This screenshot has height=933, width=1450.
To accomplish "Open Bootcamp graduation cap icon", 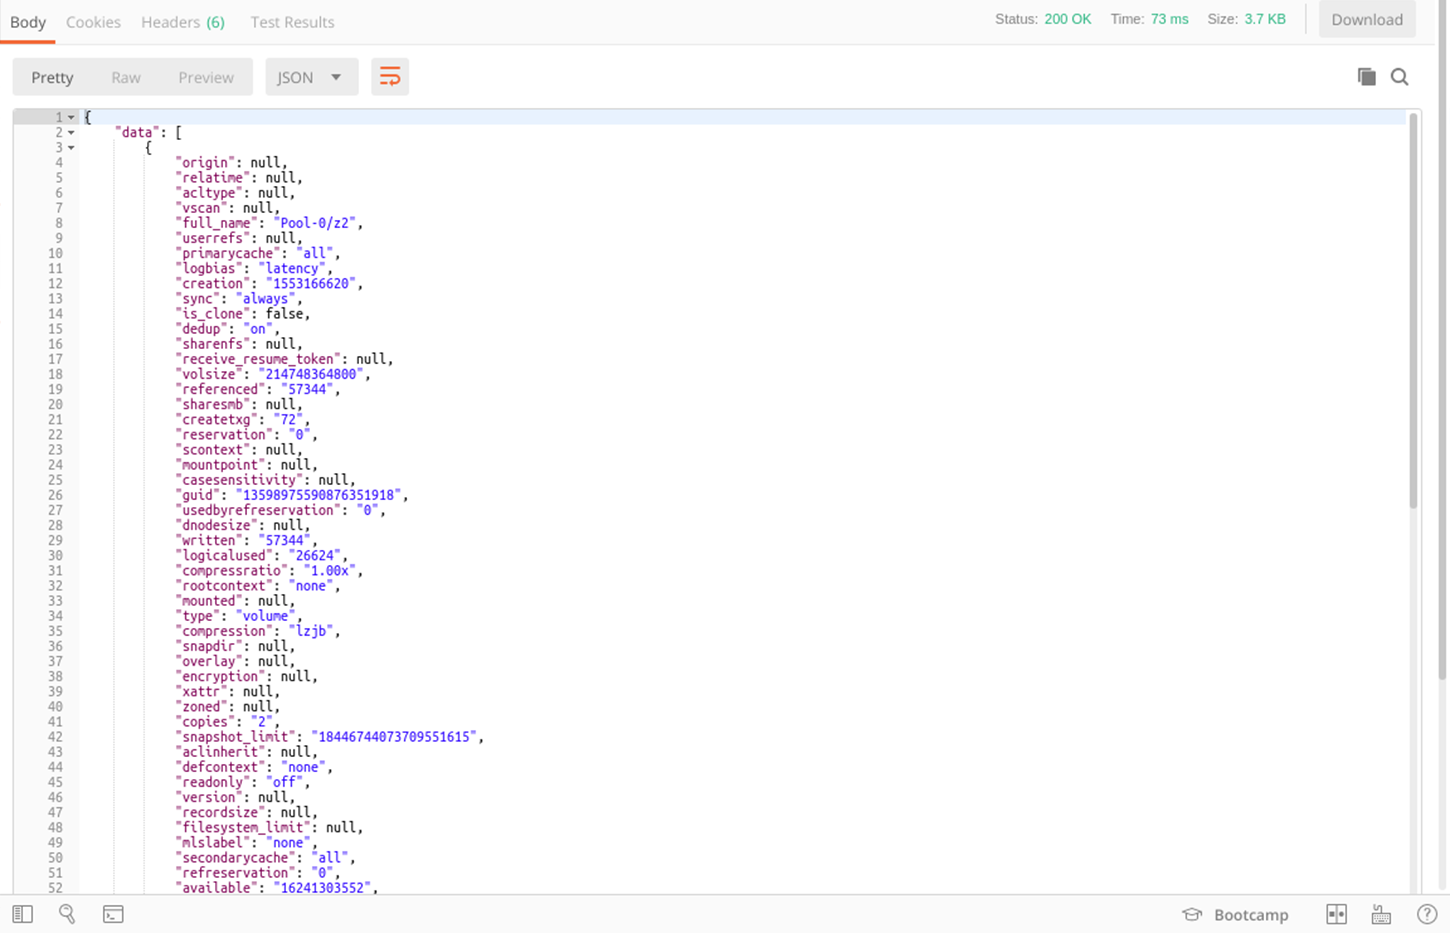I will [1192, 914].
